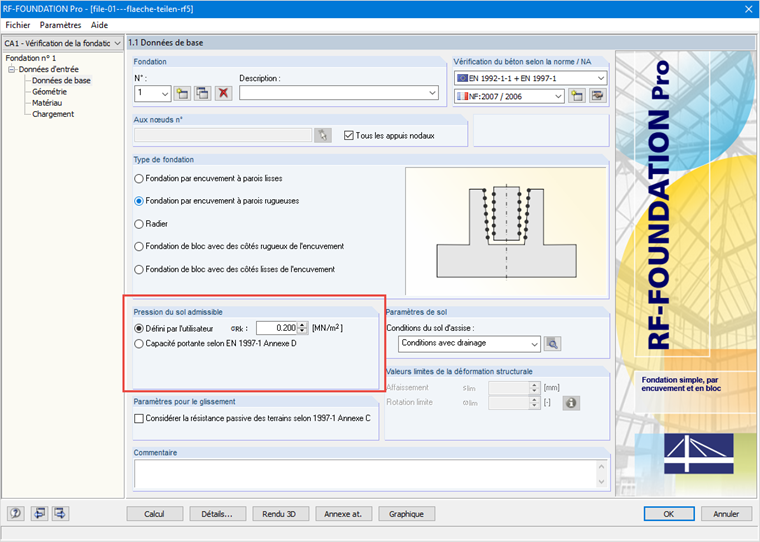Close the RF-FOUNDATION Pro window

click(748, 9)
